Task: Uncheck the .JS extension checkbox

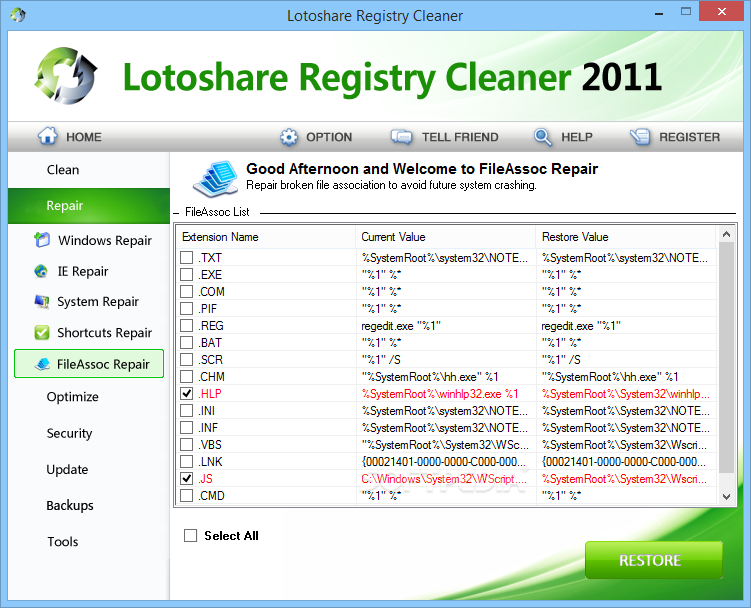Action: pyautogui.click(x=186, y=479)
